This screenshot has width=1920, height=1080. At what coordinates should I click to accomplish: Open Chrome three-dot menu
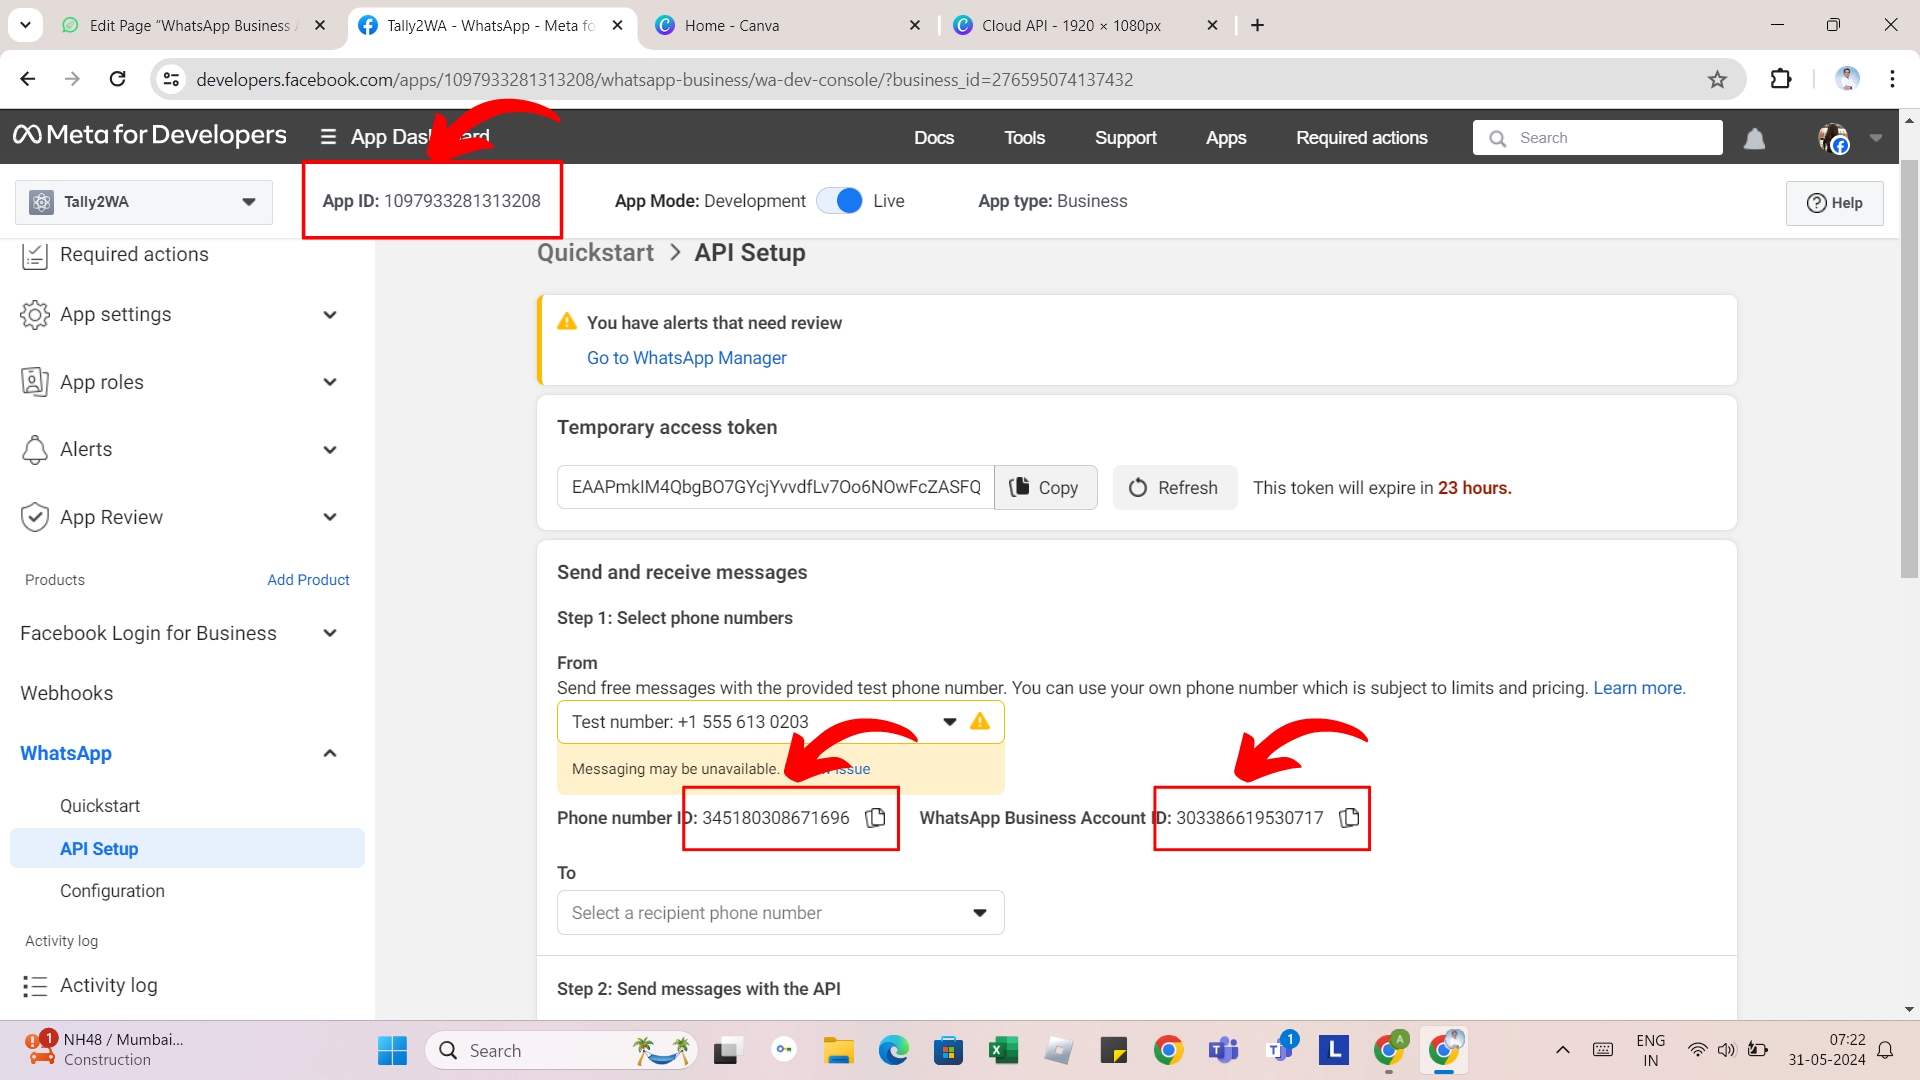1892,79
